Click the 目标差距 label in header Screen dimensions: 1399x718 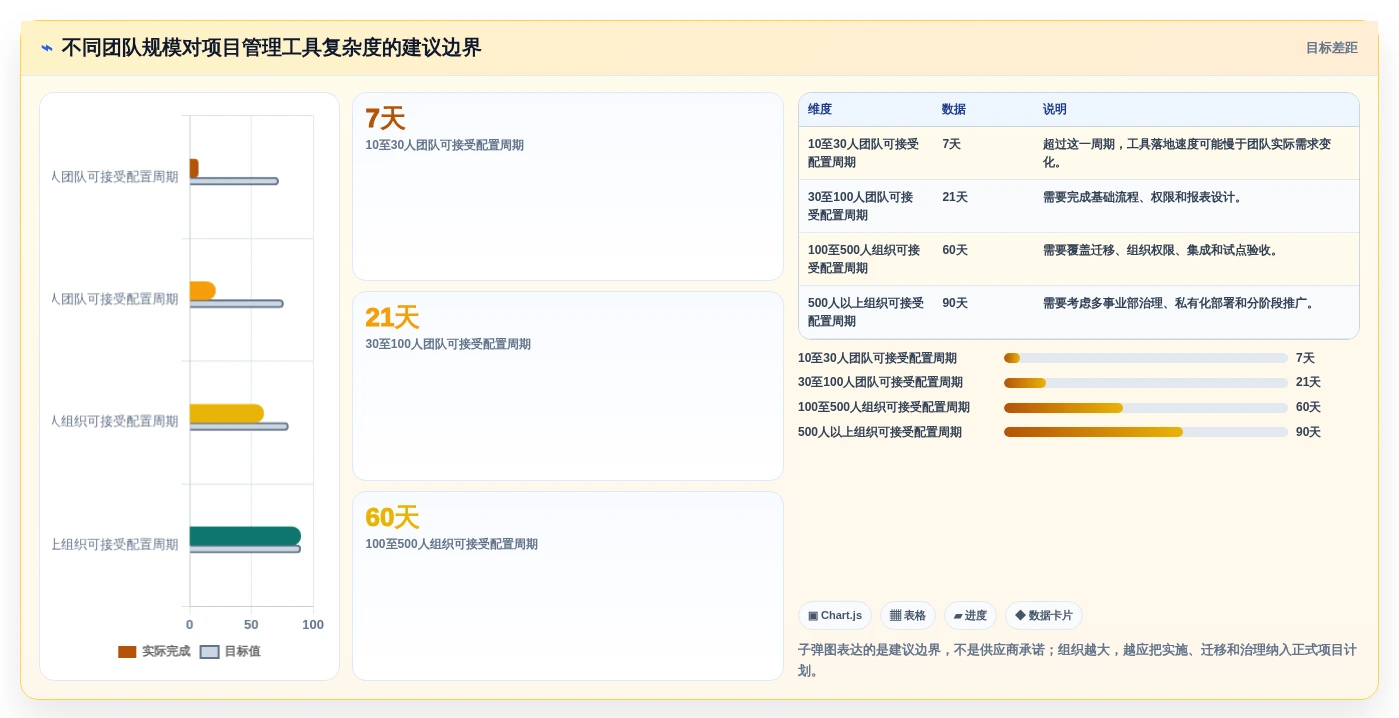pyautogui.click(x=1331, y=48)
